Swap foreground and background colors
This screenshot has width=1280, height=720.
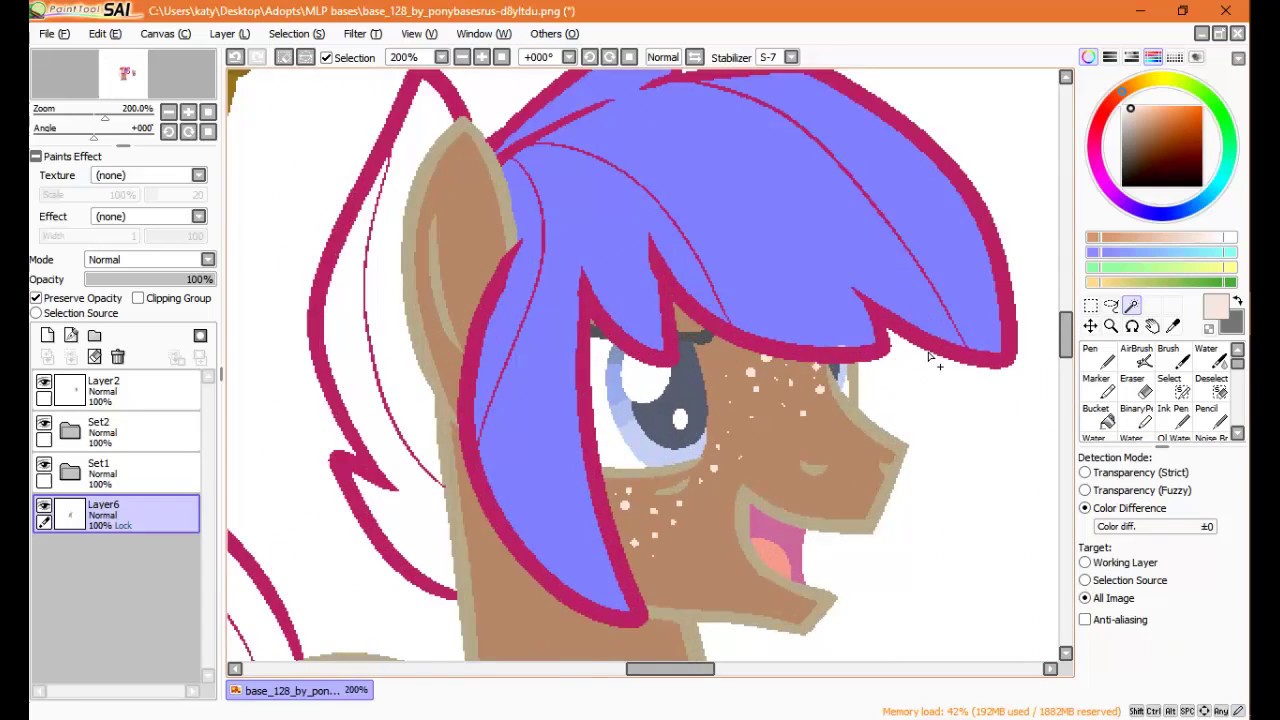pyautogui.click(x=1237, y=301)
